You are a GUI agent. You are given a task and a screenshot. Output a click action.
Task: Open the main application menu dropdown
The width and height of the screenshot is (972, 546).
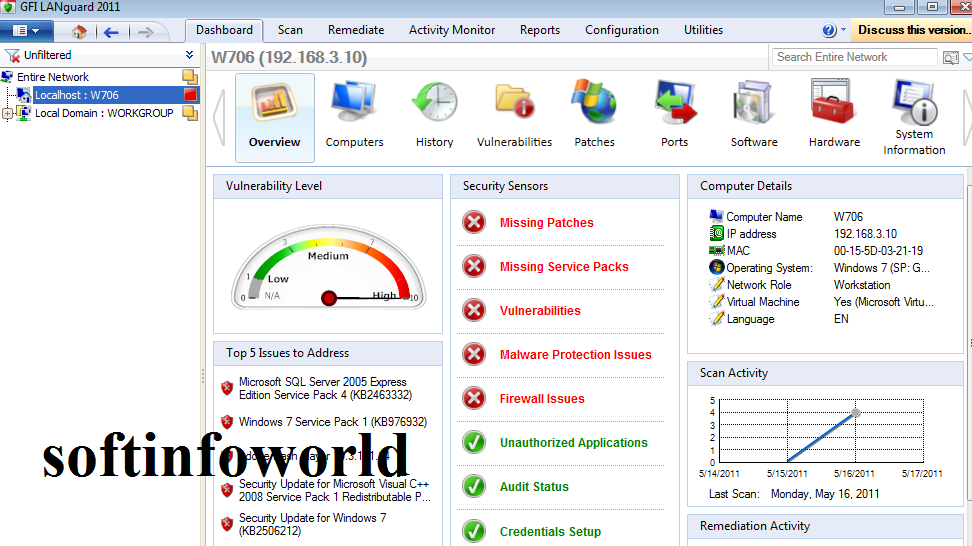27,30
